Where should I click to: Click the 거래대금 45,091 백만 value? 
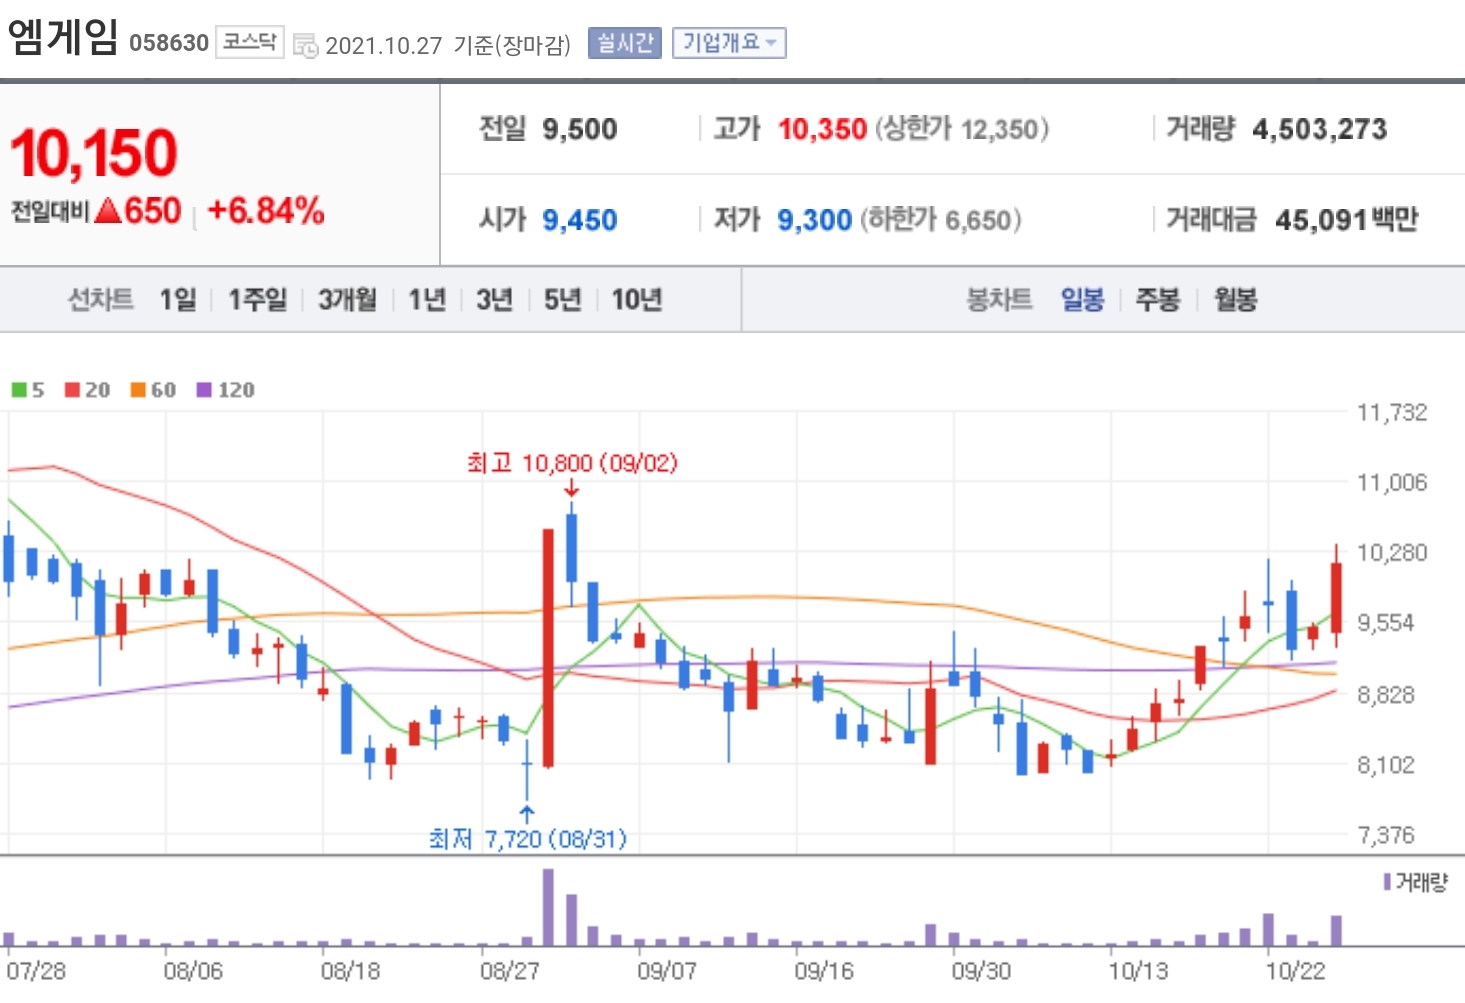point(1346,220)
